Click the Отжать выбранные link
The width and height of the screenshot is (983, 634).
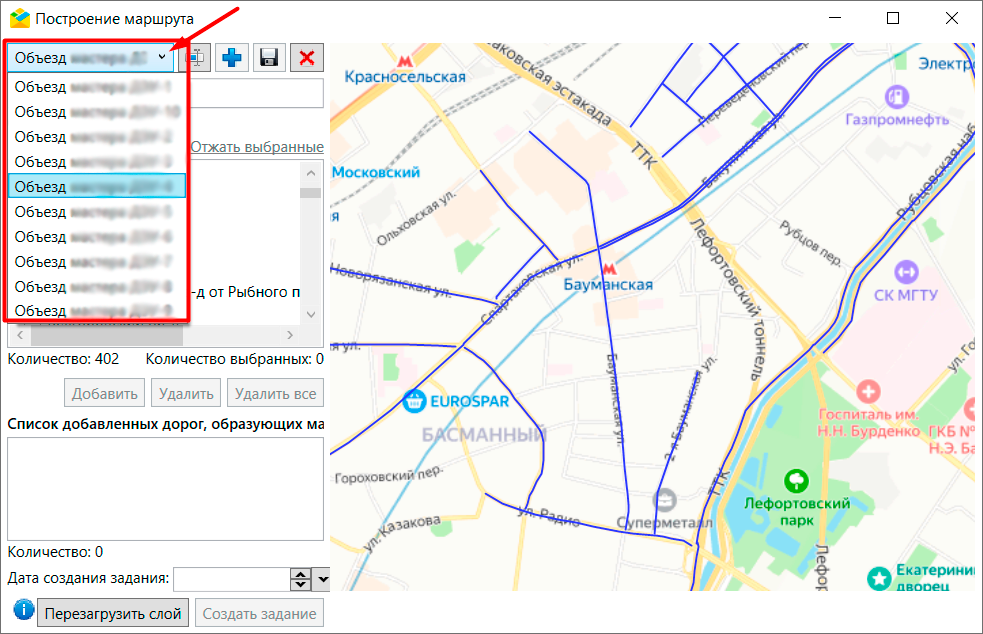[x=257, y=147]
